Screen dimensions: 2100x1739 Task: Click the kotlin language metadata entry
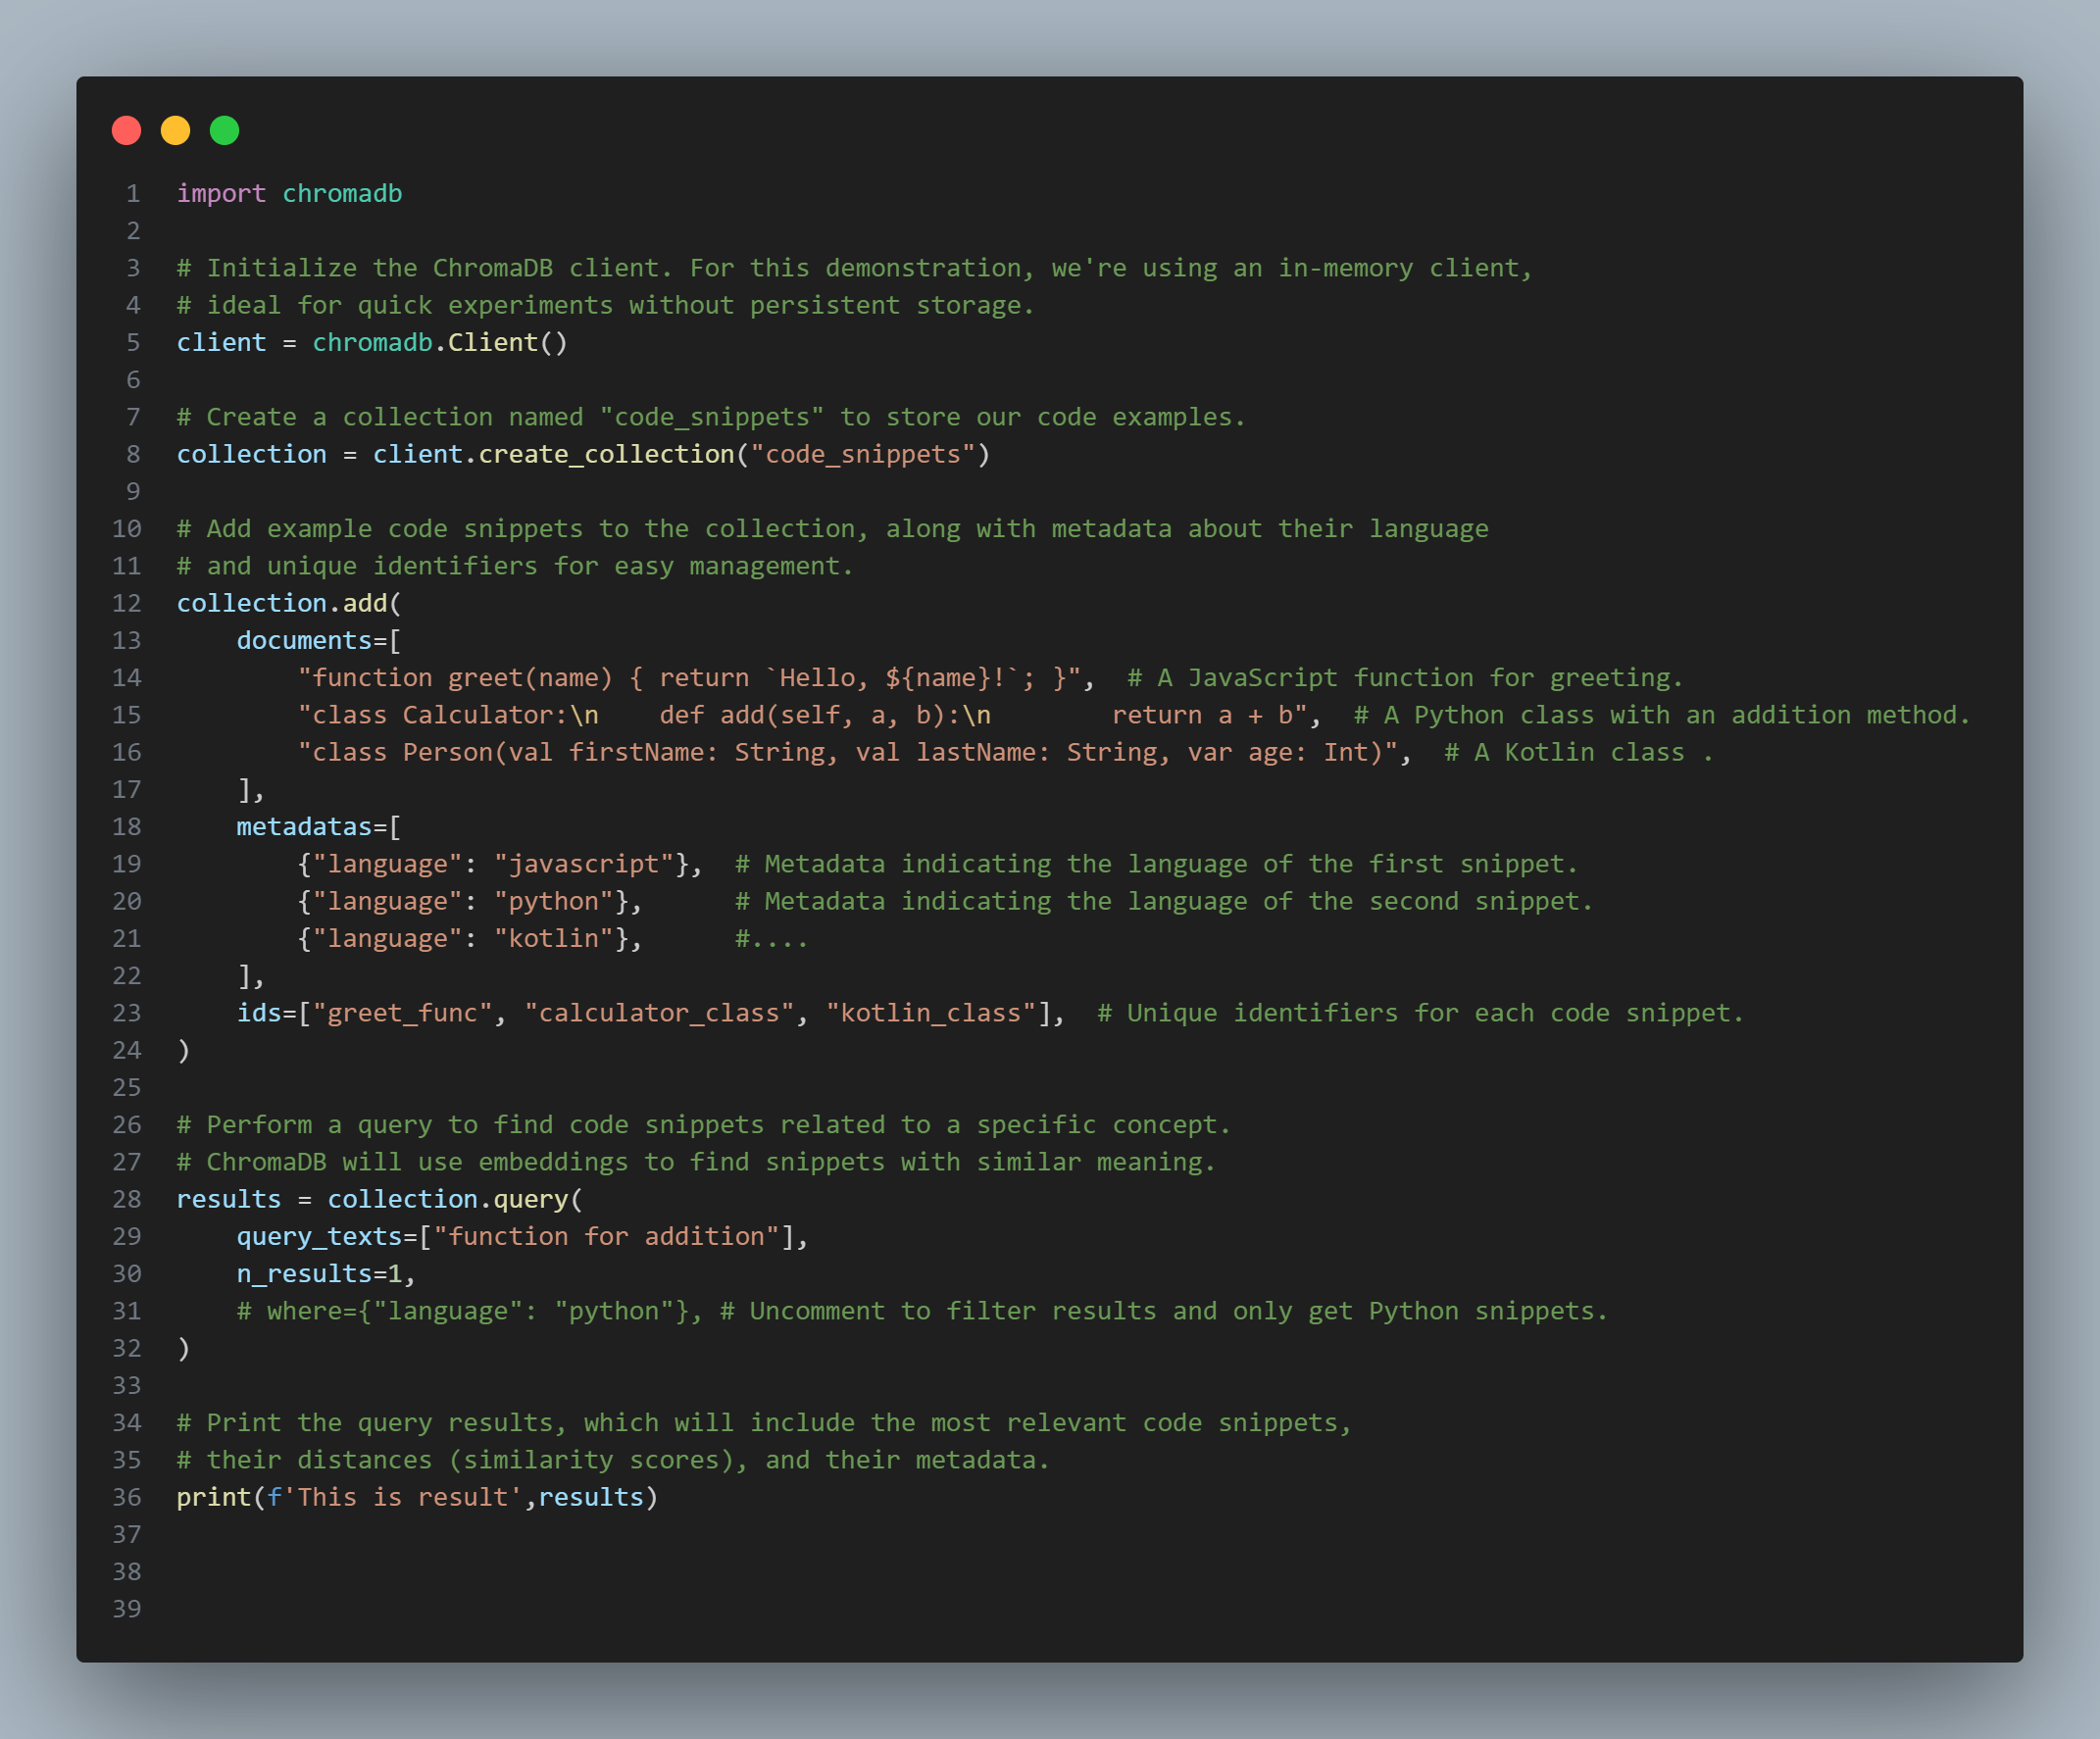[x=466, y=937]
